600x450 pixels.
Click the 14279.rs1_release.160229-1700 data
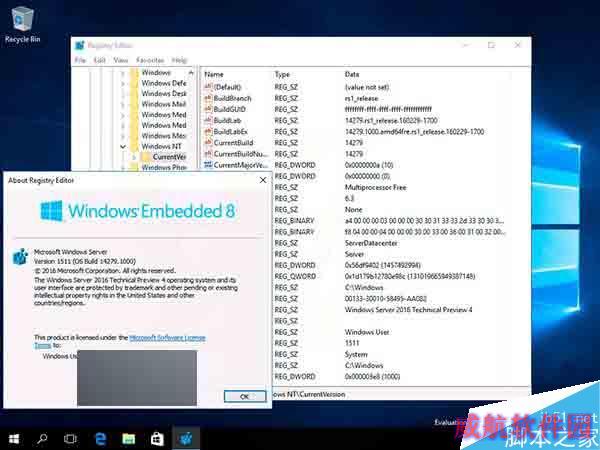coord(391,120)
